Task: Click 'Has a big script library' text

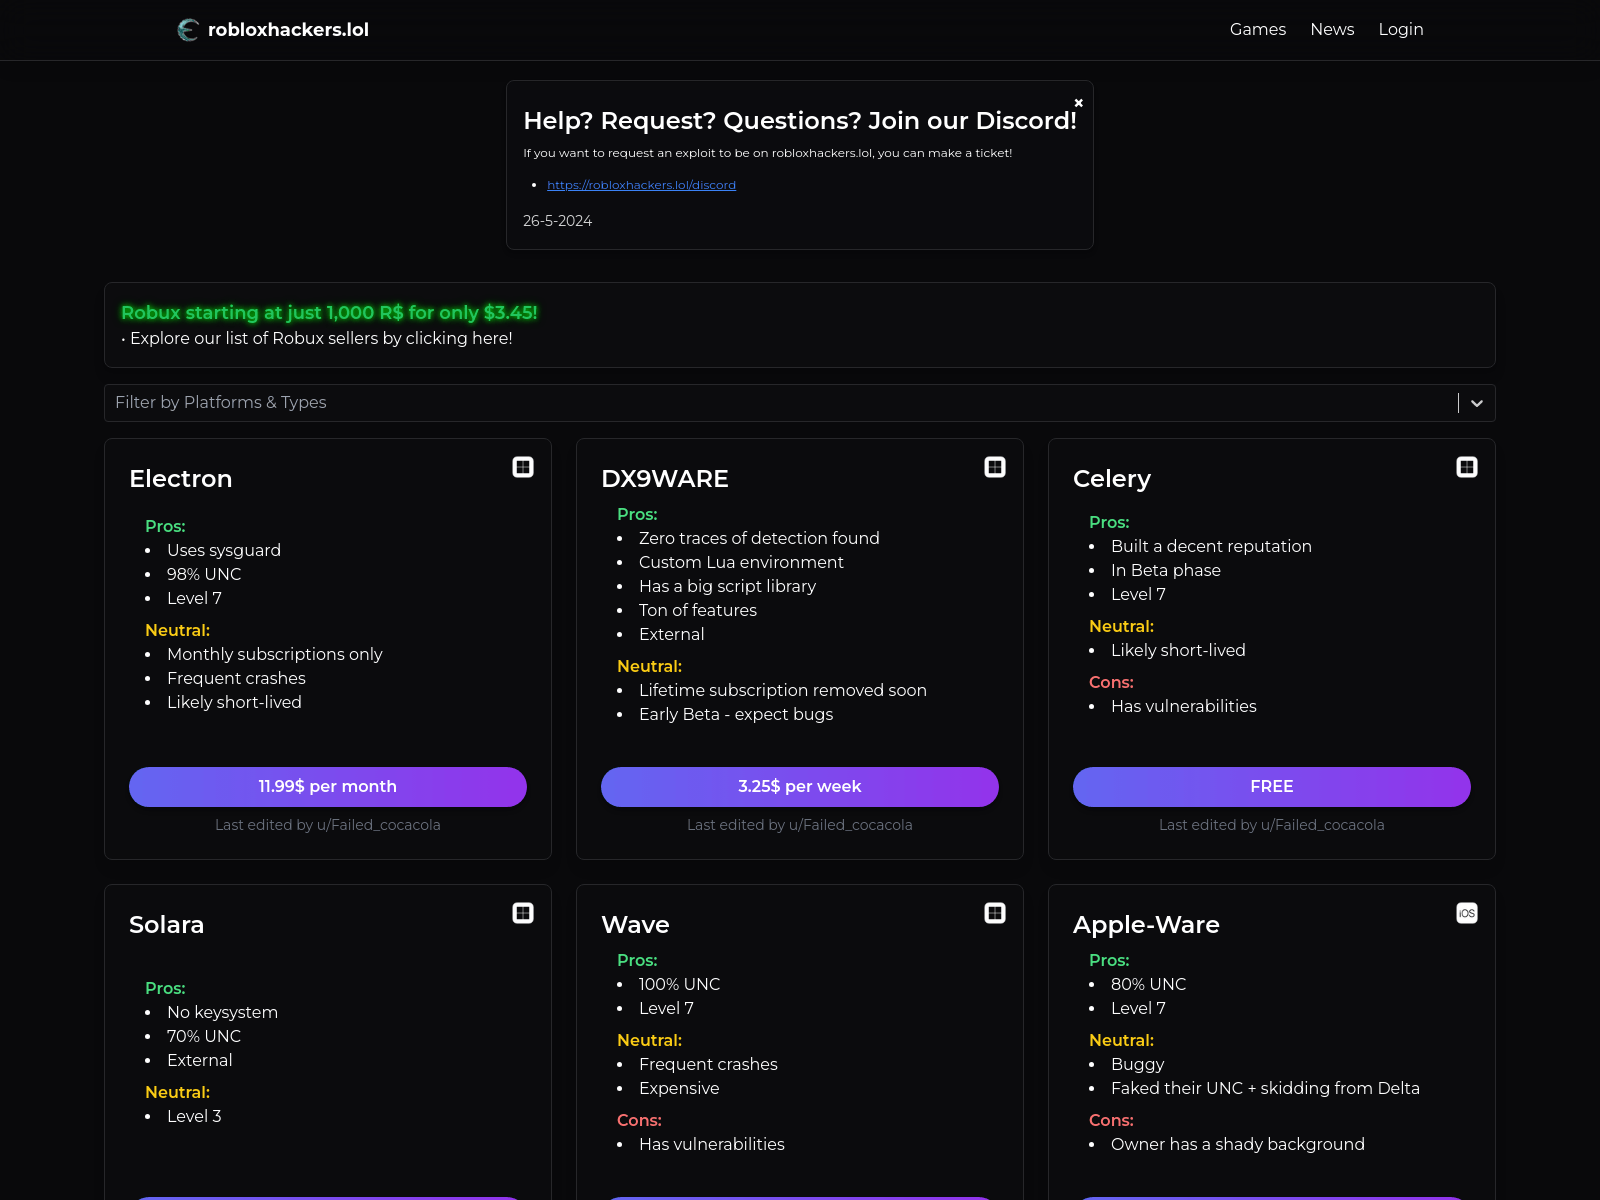Action: (727, 586)
